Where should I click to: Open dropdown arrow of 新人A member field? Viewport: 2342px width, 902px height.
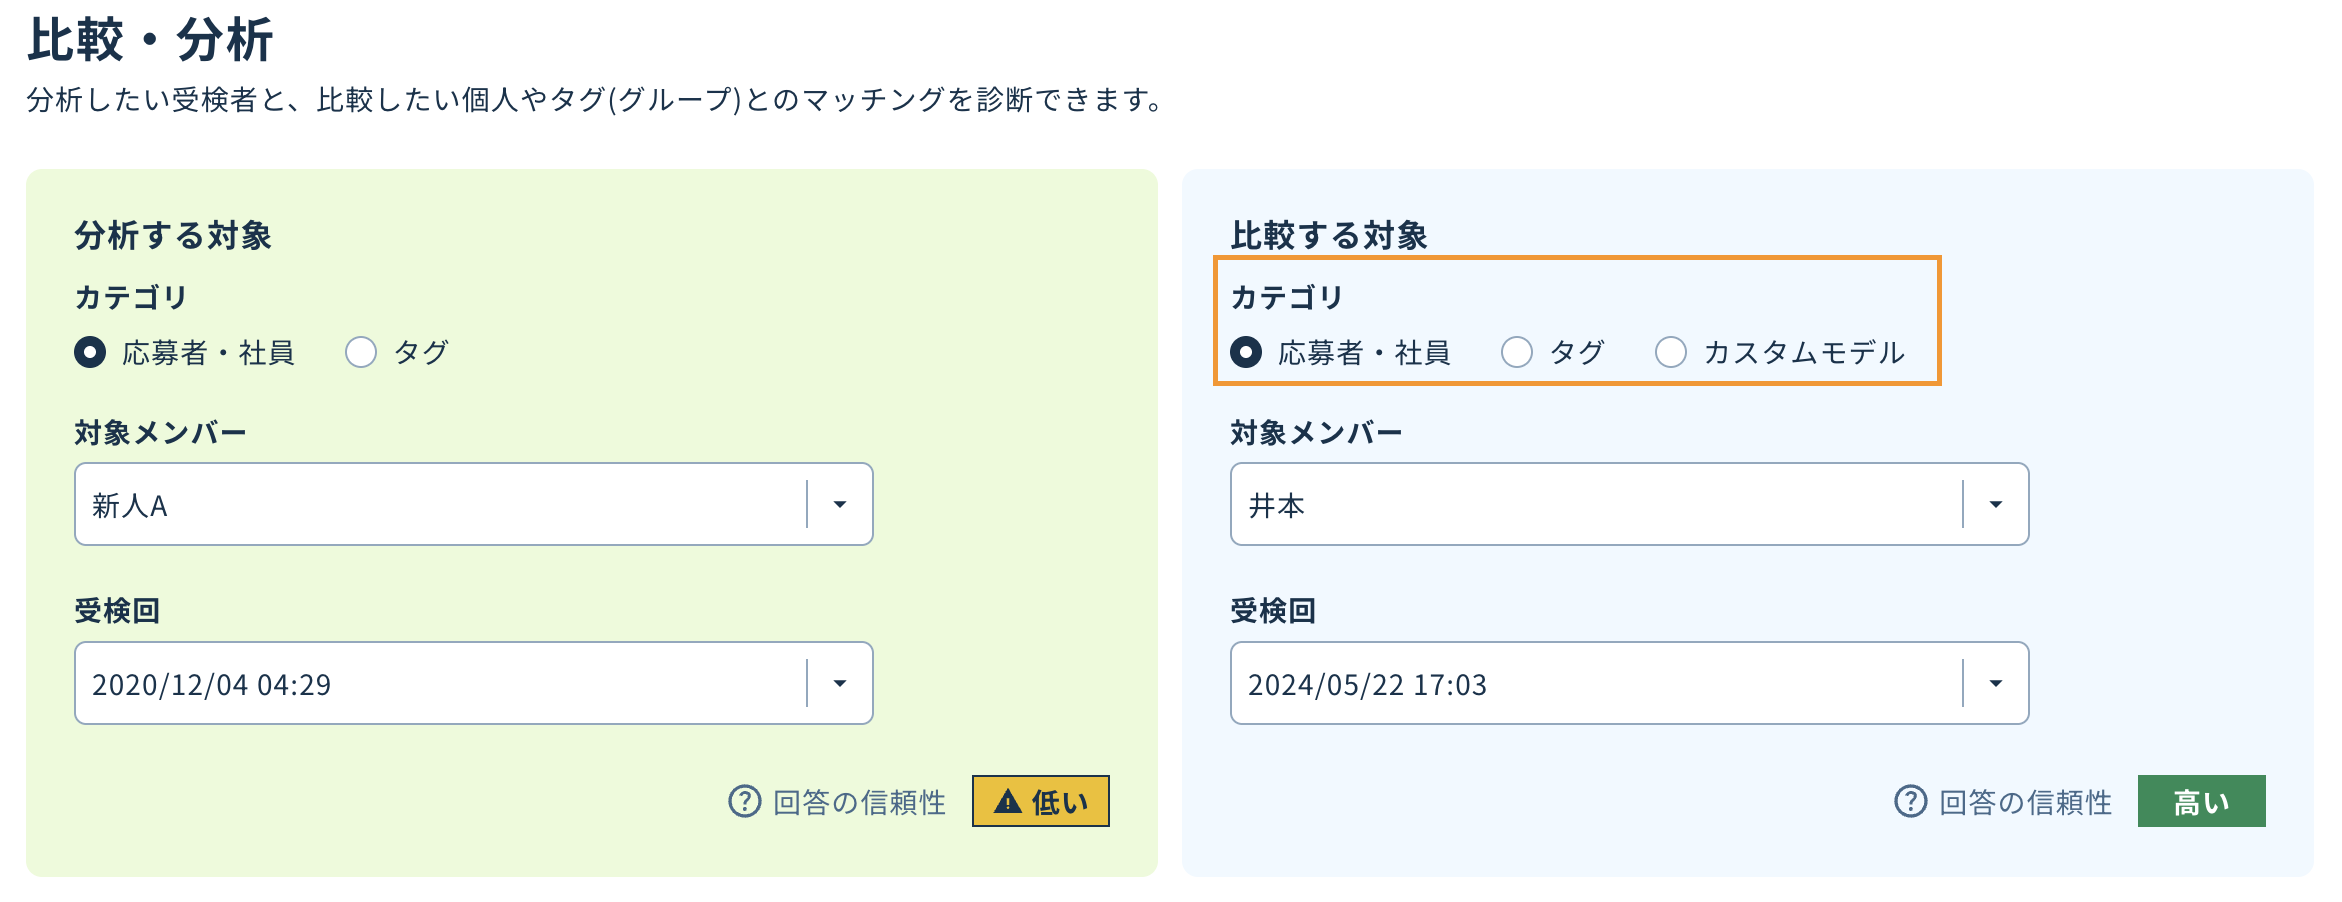click(840, 504)
